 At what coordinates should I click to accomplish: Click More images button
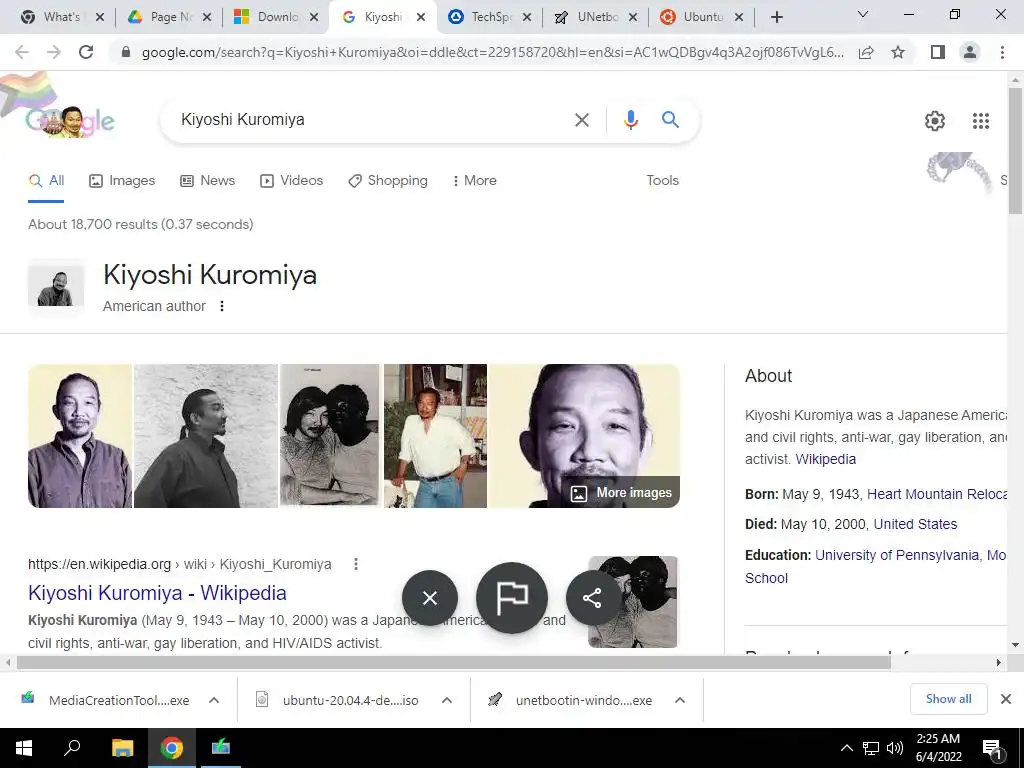coord(621,493)
